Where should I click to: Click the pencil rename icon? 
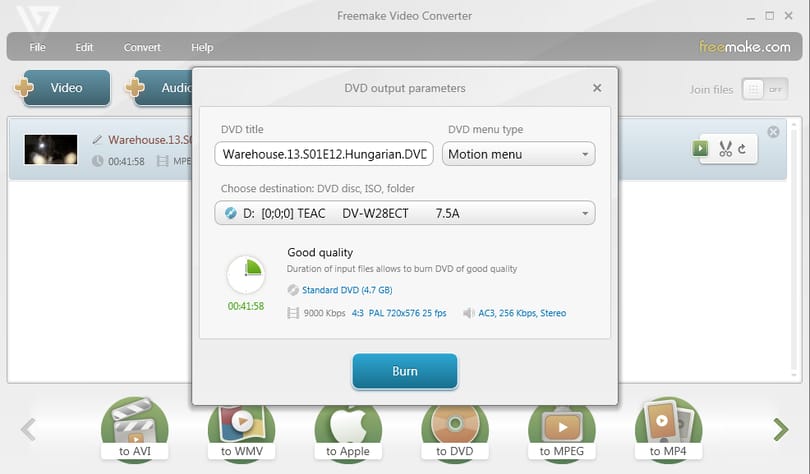(x=97, y=139)
